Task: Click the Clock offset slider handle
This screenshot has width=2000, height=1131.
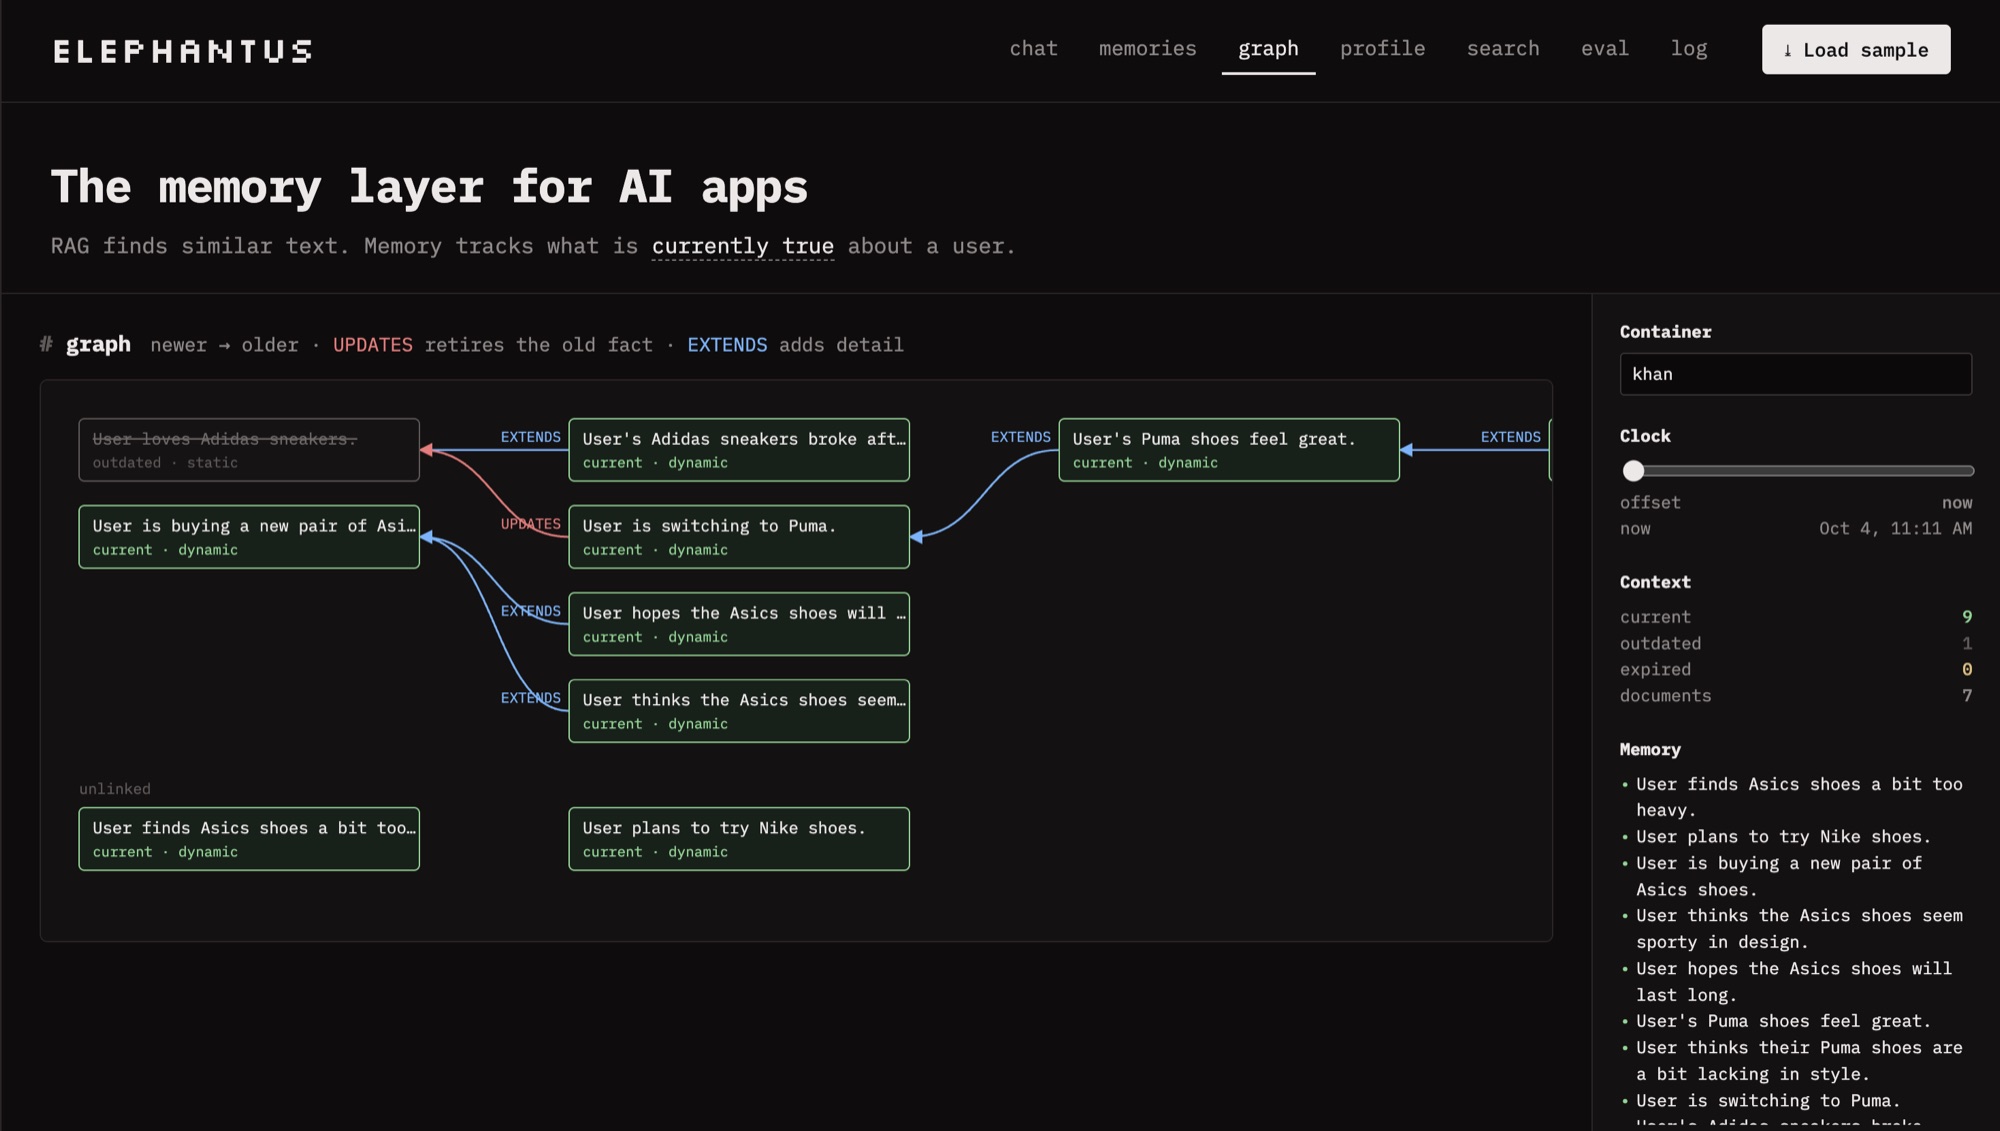Action: 1633,470
